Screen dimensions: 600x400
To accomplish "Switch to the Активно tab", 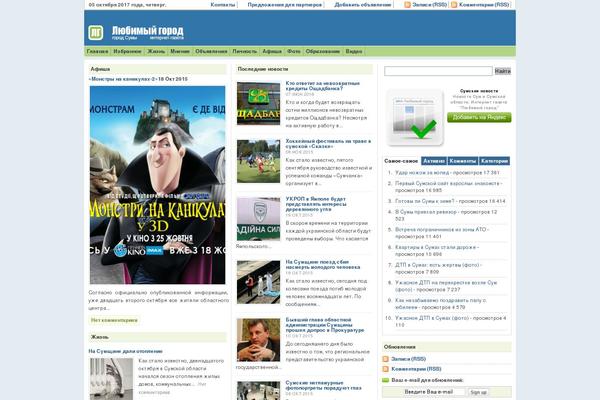I will pos(434,161).
